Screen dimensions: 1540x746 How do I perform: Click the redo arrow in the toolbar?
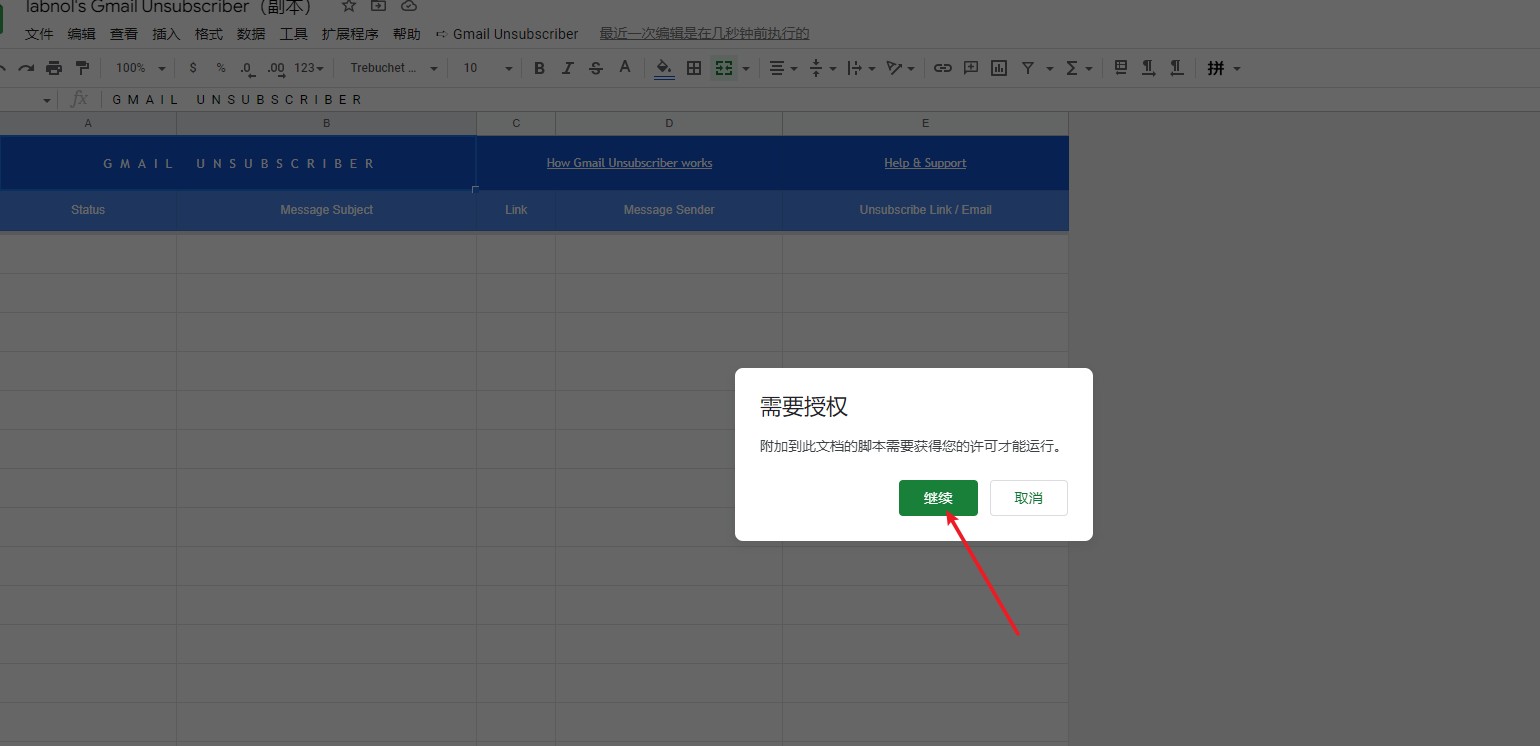(x=26, y=68)
